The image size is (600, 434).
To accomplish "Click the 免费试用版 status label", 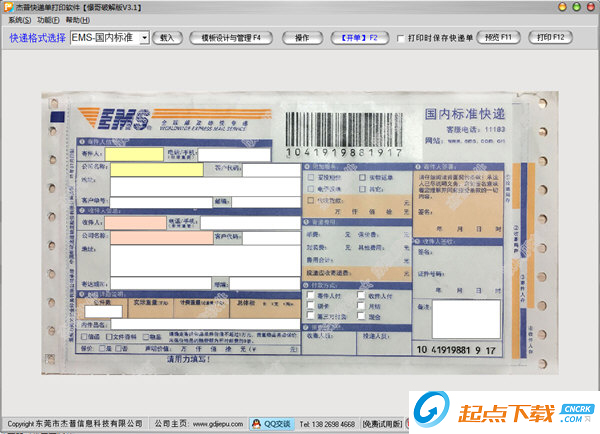I will tap(382, 424).
